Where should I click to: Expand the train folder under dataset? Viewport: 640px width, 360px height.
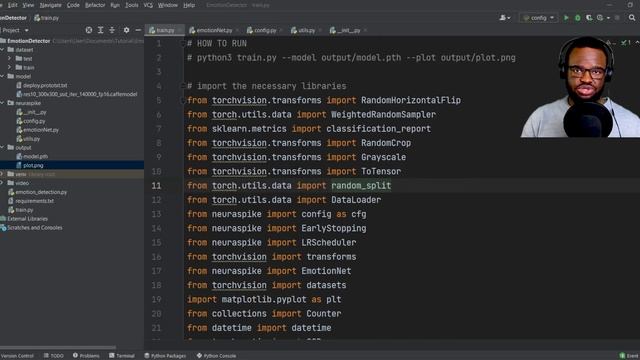click(9, 67)
